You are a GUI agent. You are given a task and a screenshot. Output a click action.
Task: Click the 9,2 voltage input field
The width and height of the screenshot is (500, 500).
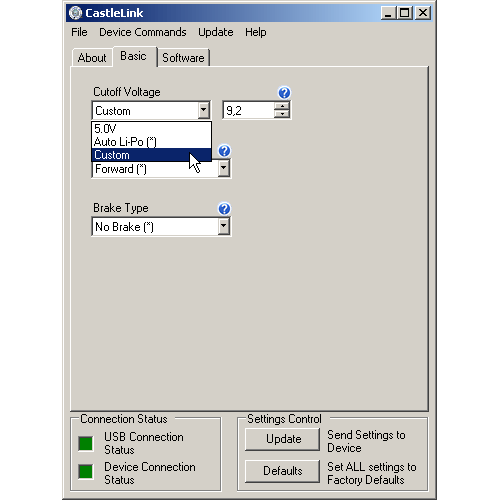click(x=249, y=110)
